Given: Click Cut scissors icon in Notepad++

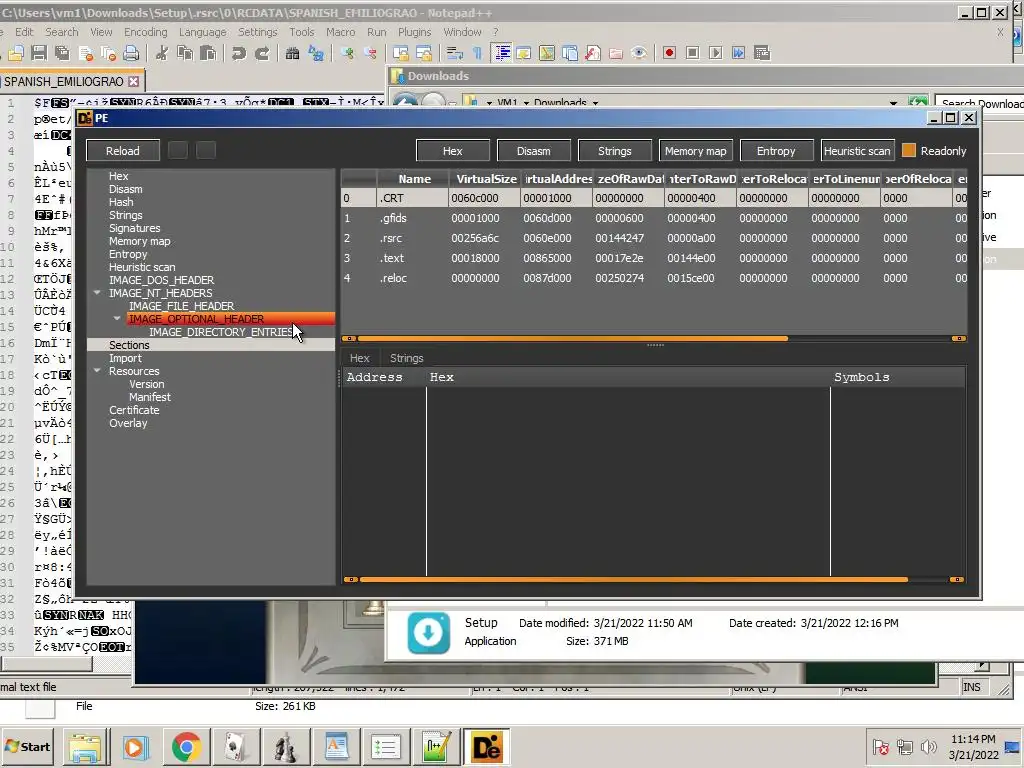Looking at the screenshot, I should pos(162,54).
